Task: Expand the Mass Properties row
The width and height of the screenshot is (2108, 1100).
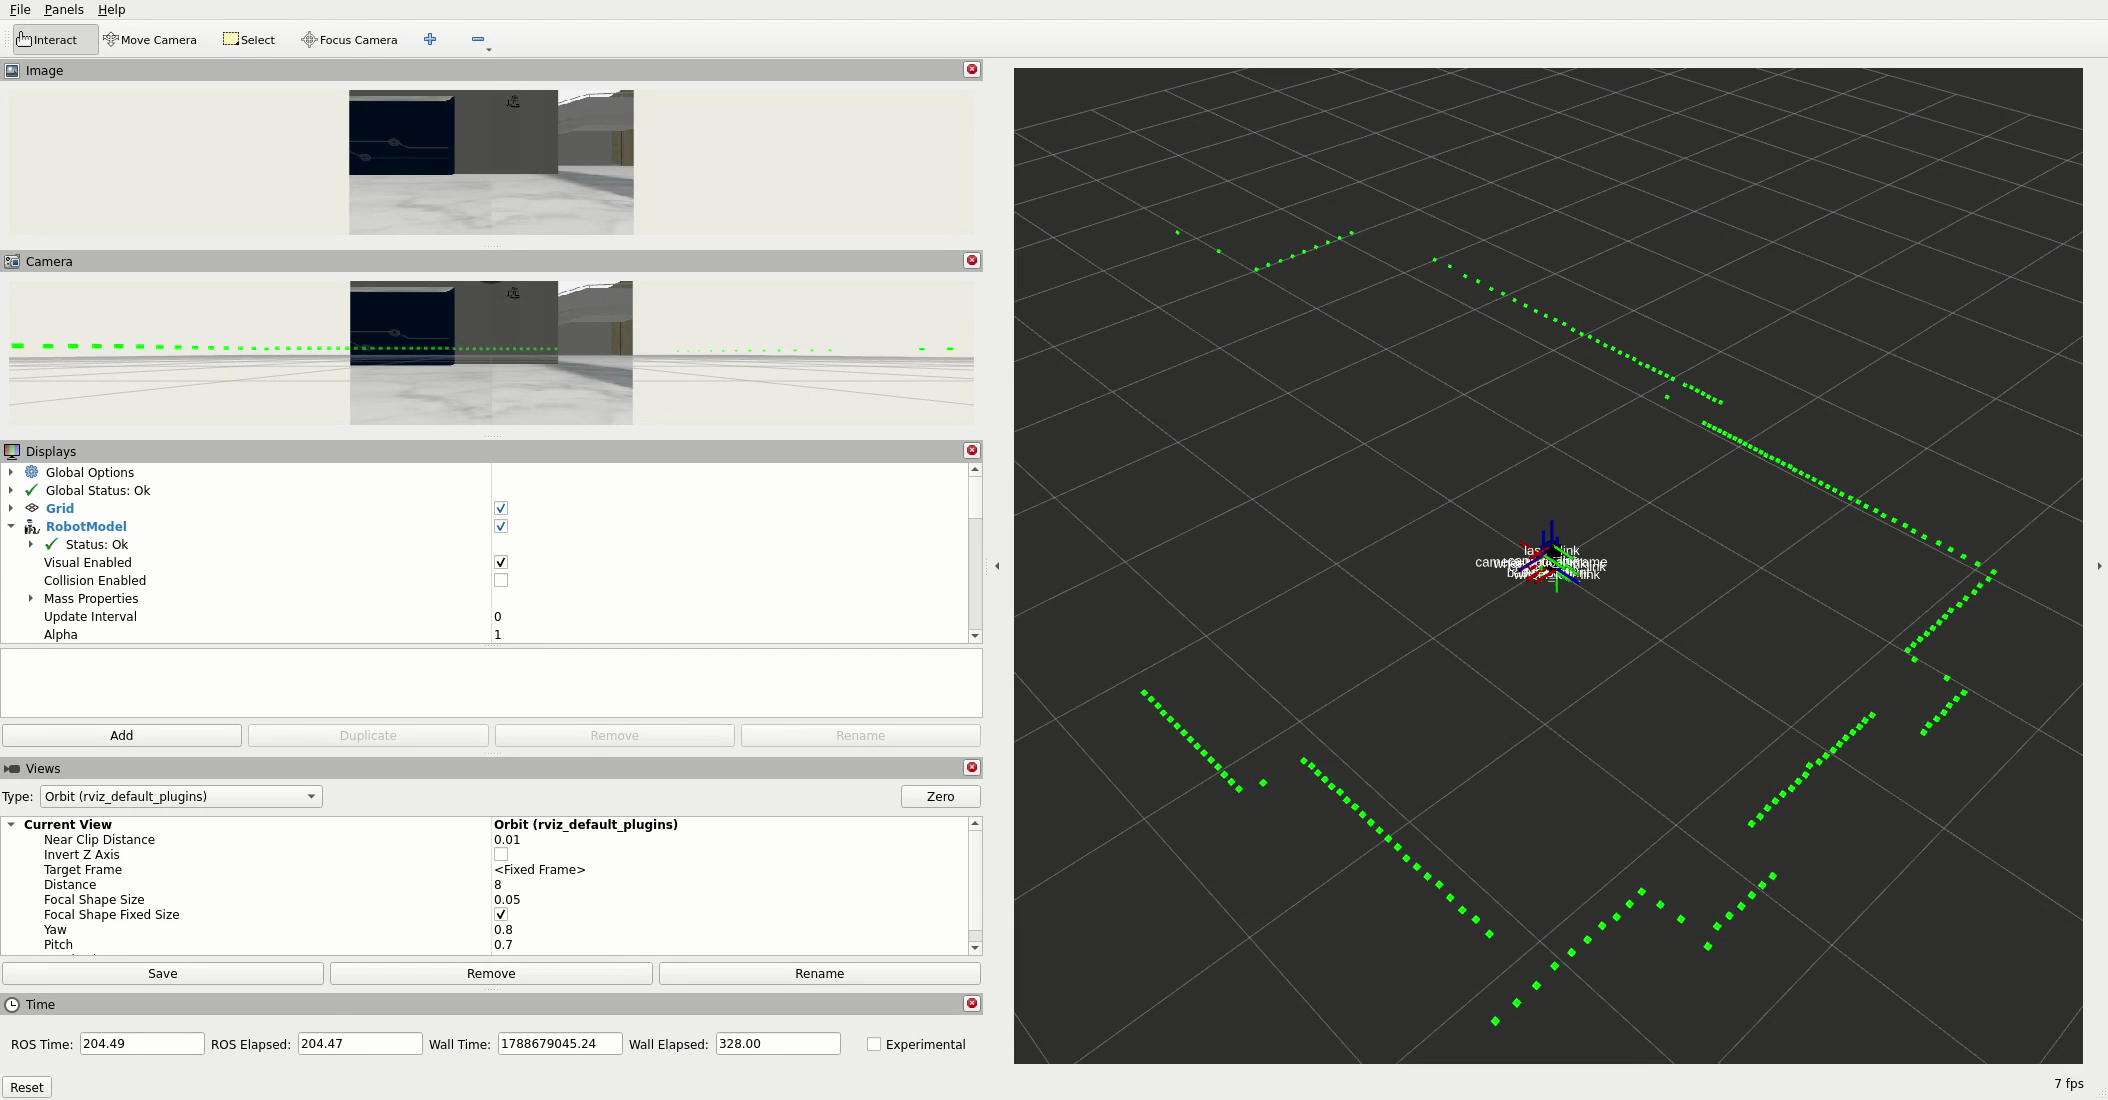Action: tap(31, 598)
